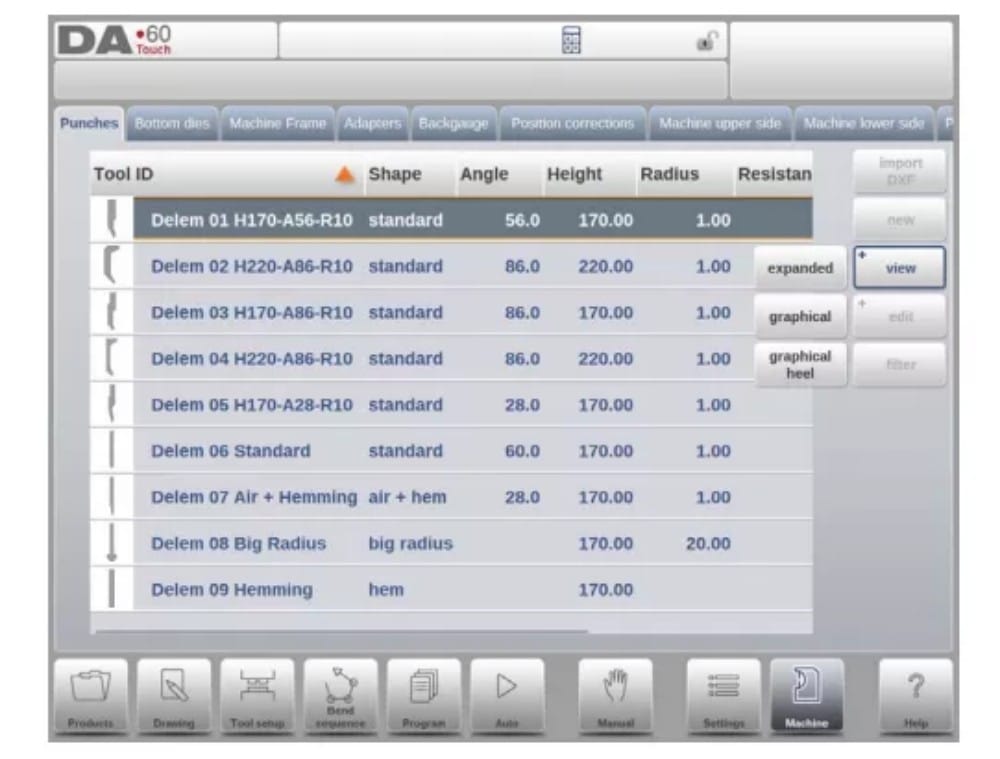Open the view options button
This screenshot has width=1000, height=759.
[900, 268]
